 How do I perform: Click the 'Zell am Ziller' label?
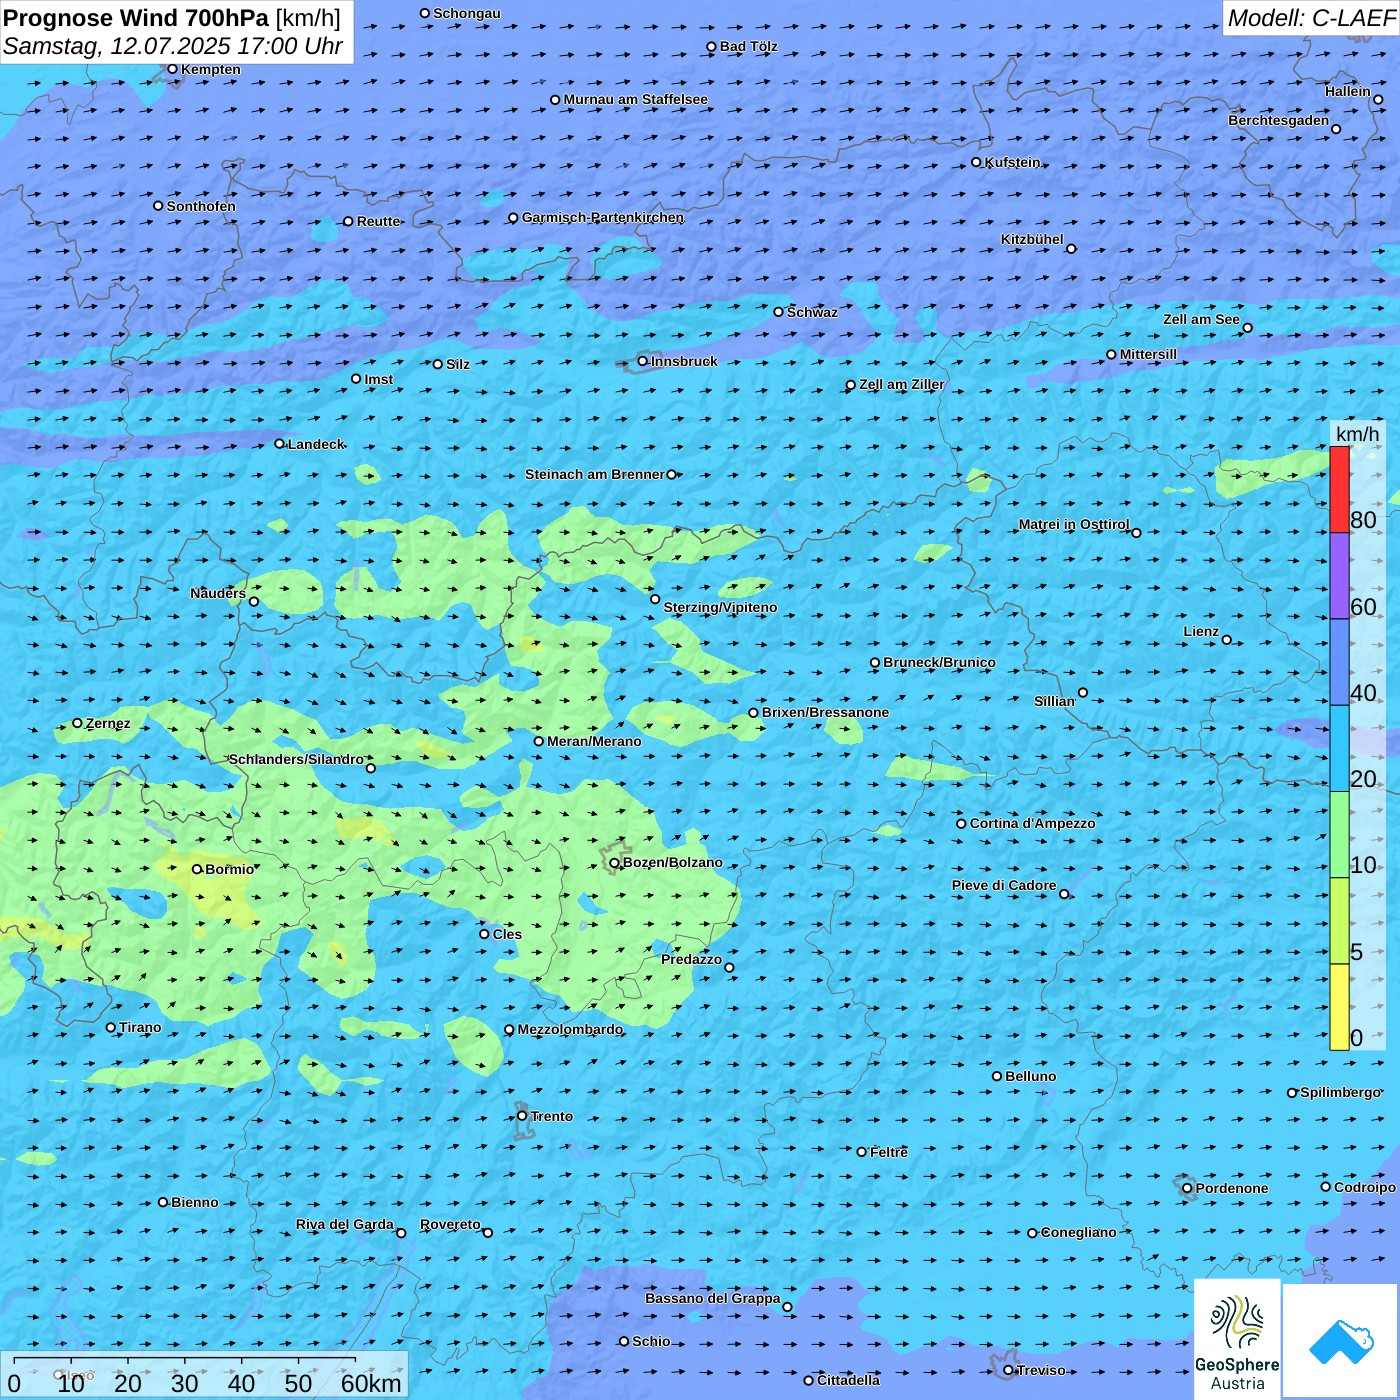(901, 384)
